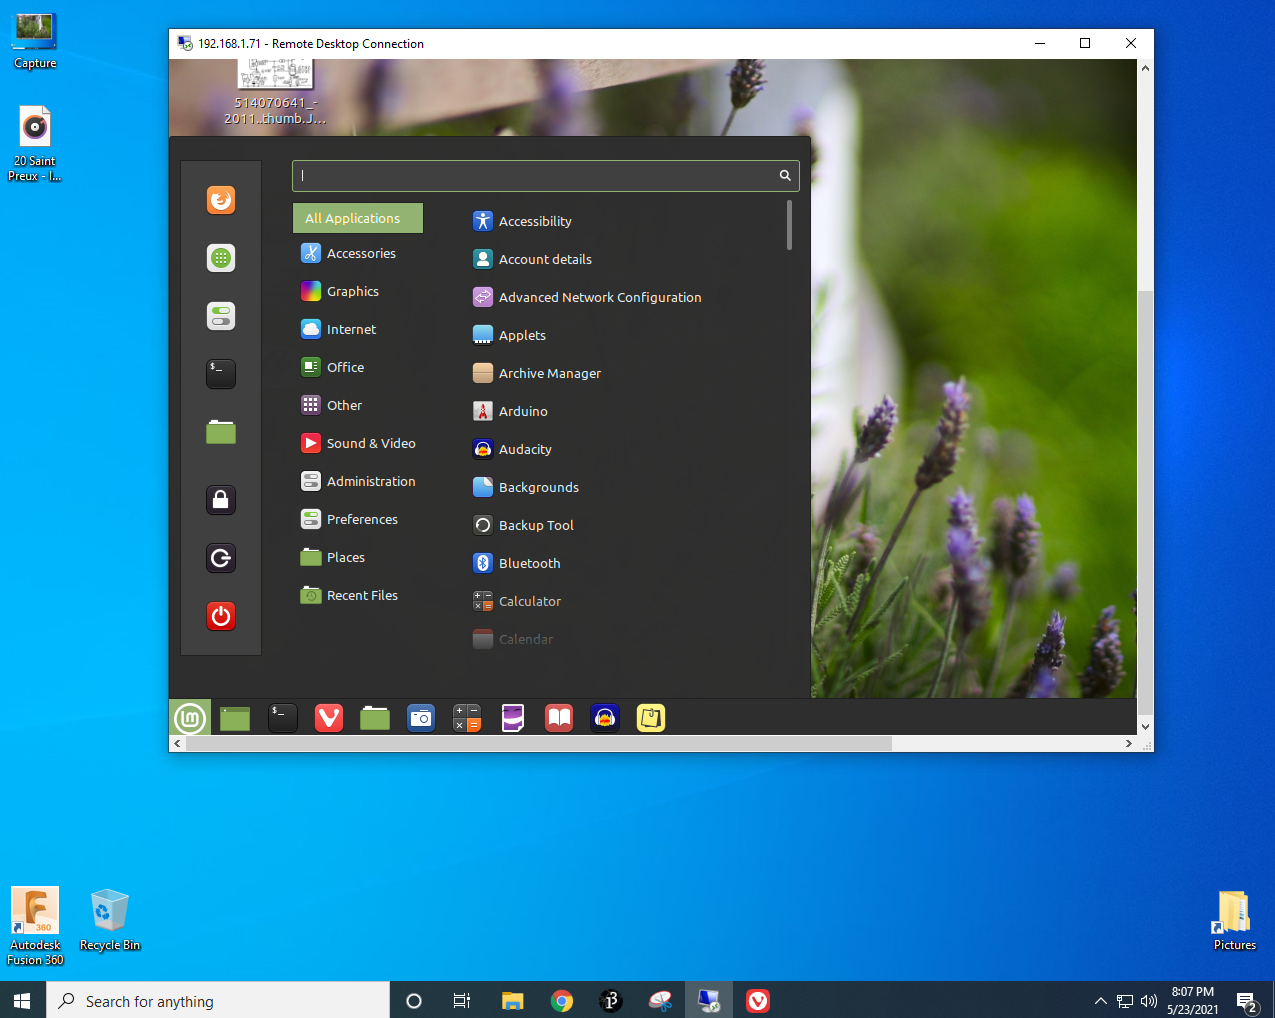Image resolution: width=1275 pixels, height=1018 pixels.
Task: Open Chrome from Windows taskbar
Action: tap(562, 1000)
